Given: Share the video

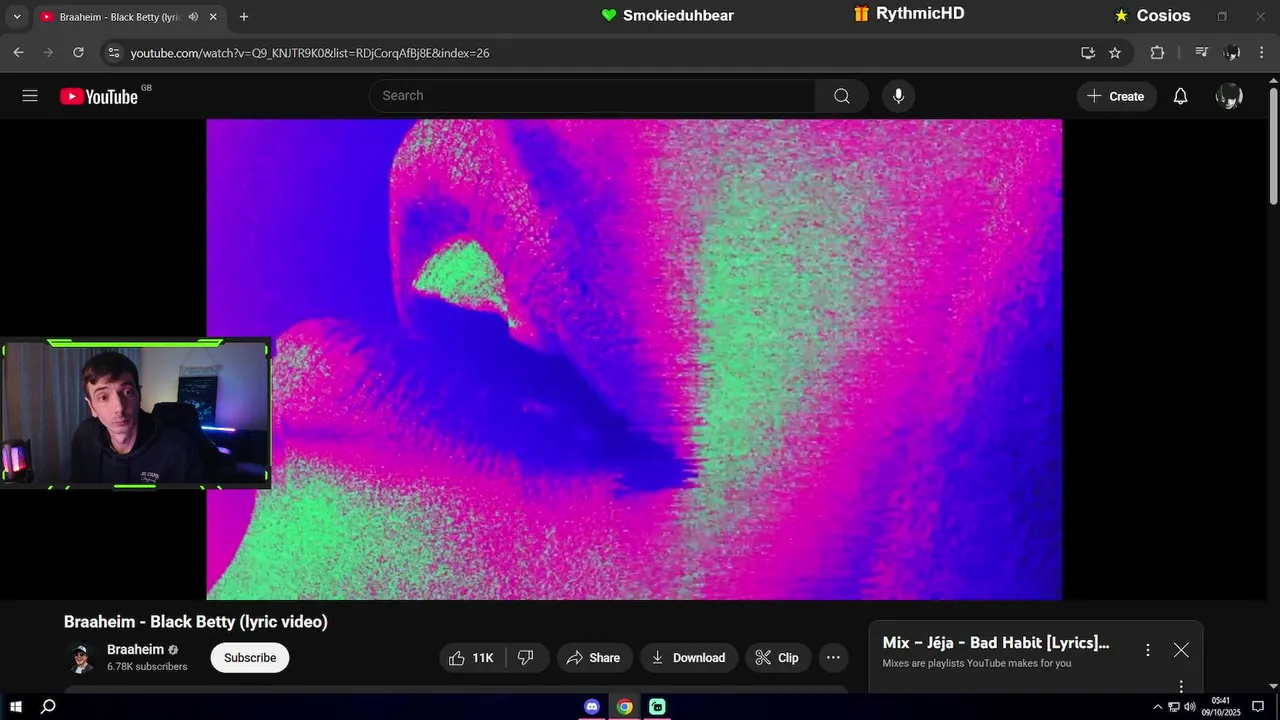Looking at the screenshot, I should coord(594,657).
